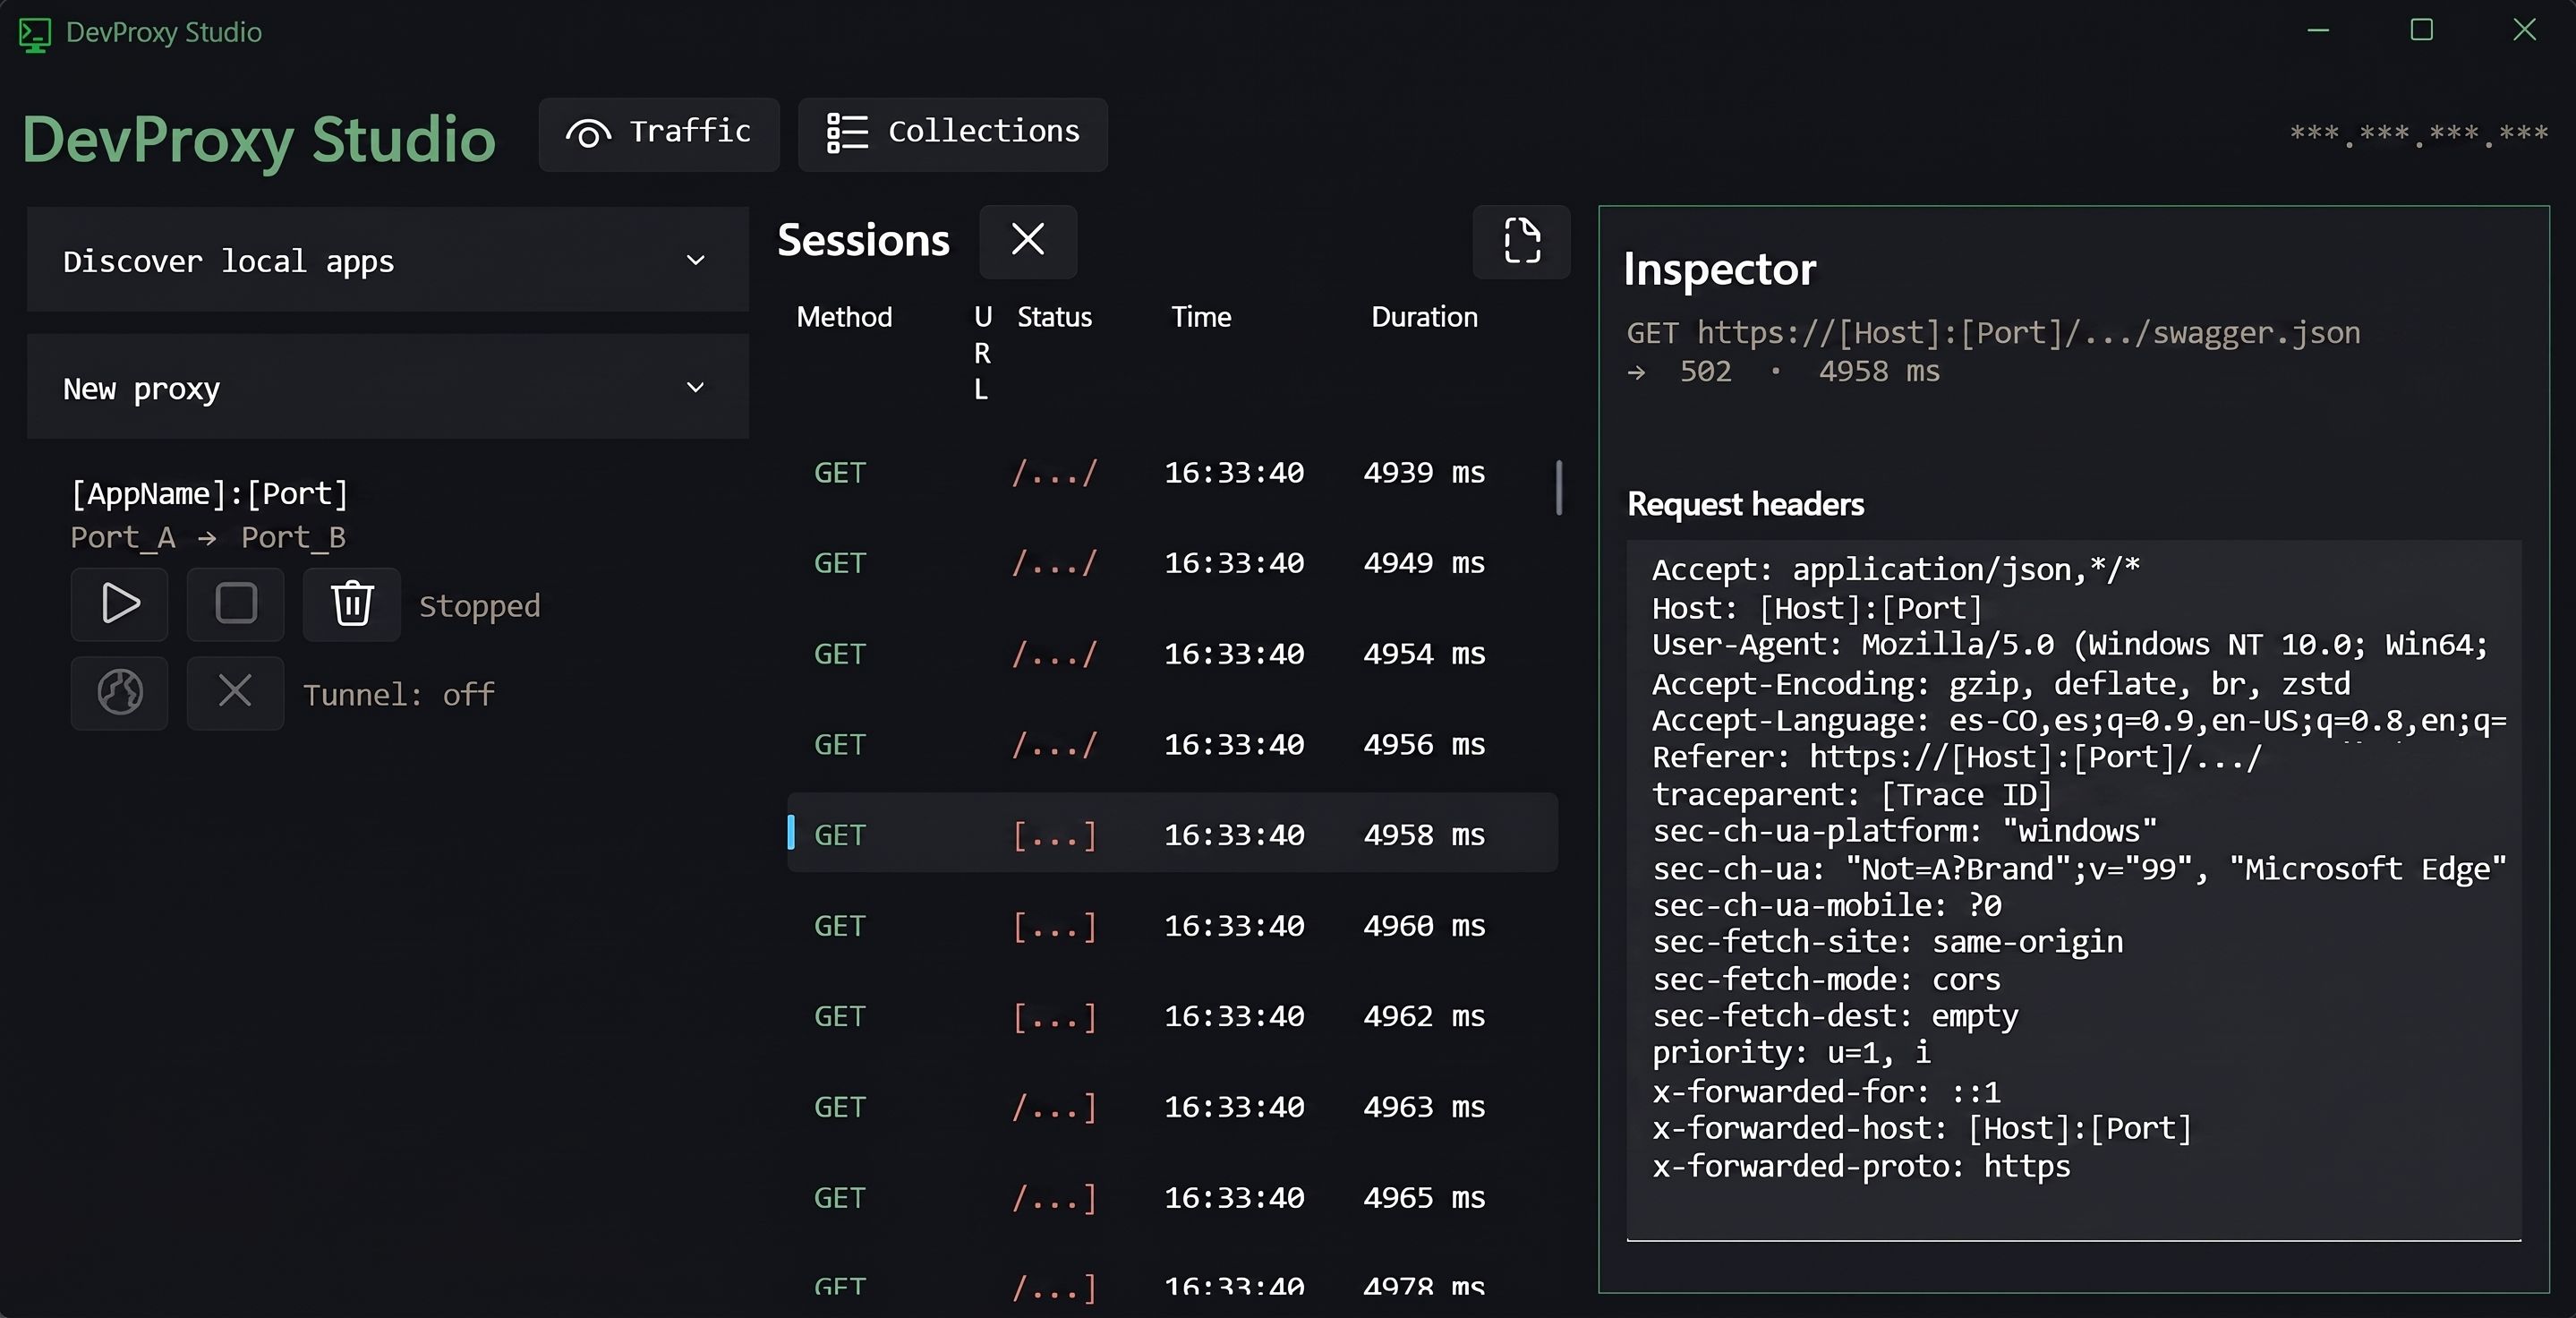Stop the proxy with the square button

click(x=236, y=604)
